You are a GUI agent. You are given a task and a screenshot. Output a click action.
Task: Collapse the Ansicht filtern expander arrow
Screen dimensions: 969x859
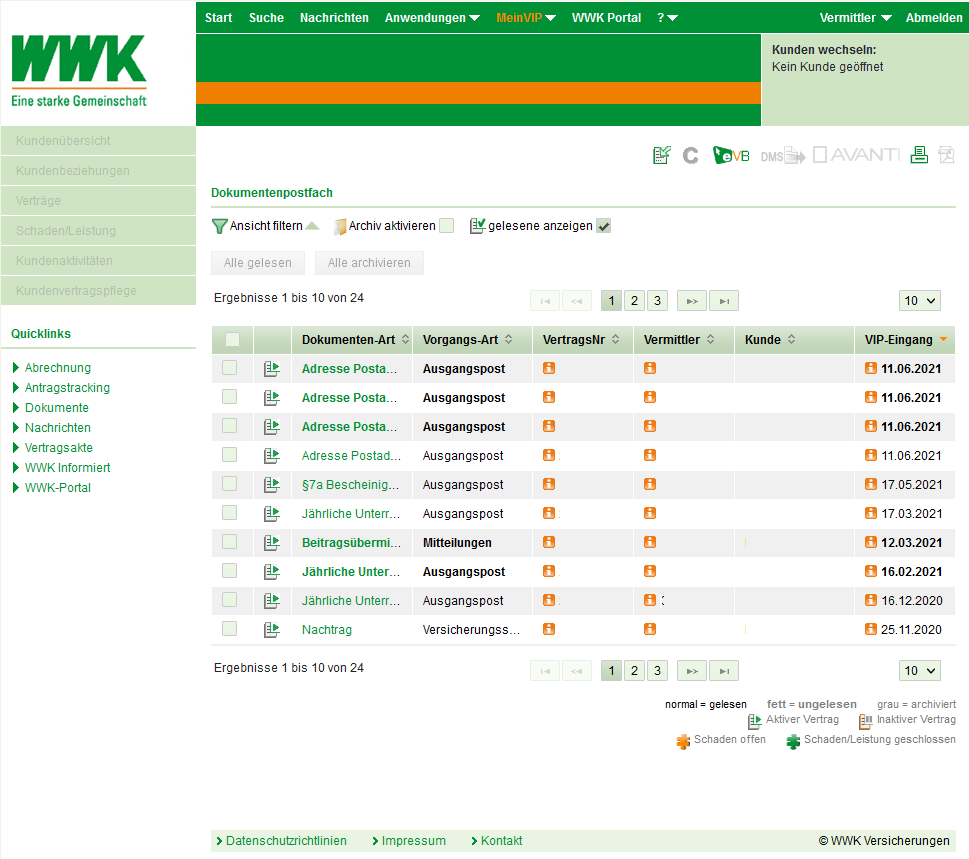[313, 226]
